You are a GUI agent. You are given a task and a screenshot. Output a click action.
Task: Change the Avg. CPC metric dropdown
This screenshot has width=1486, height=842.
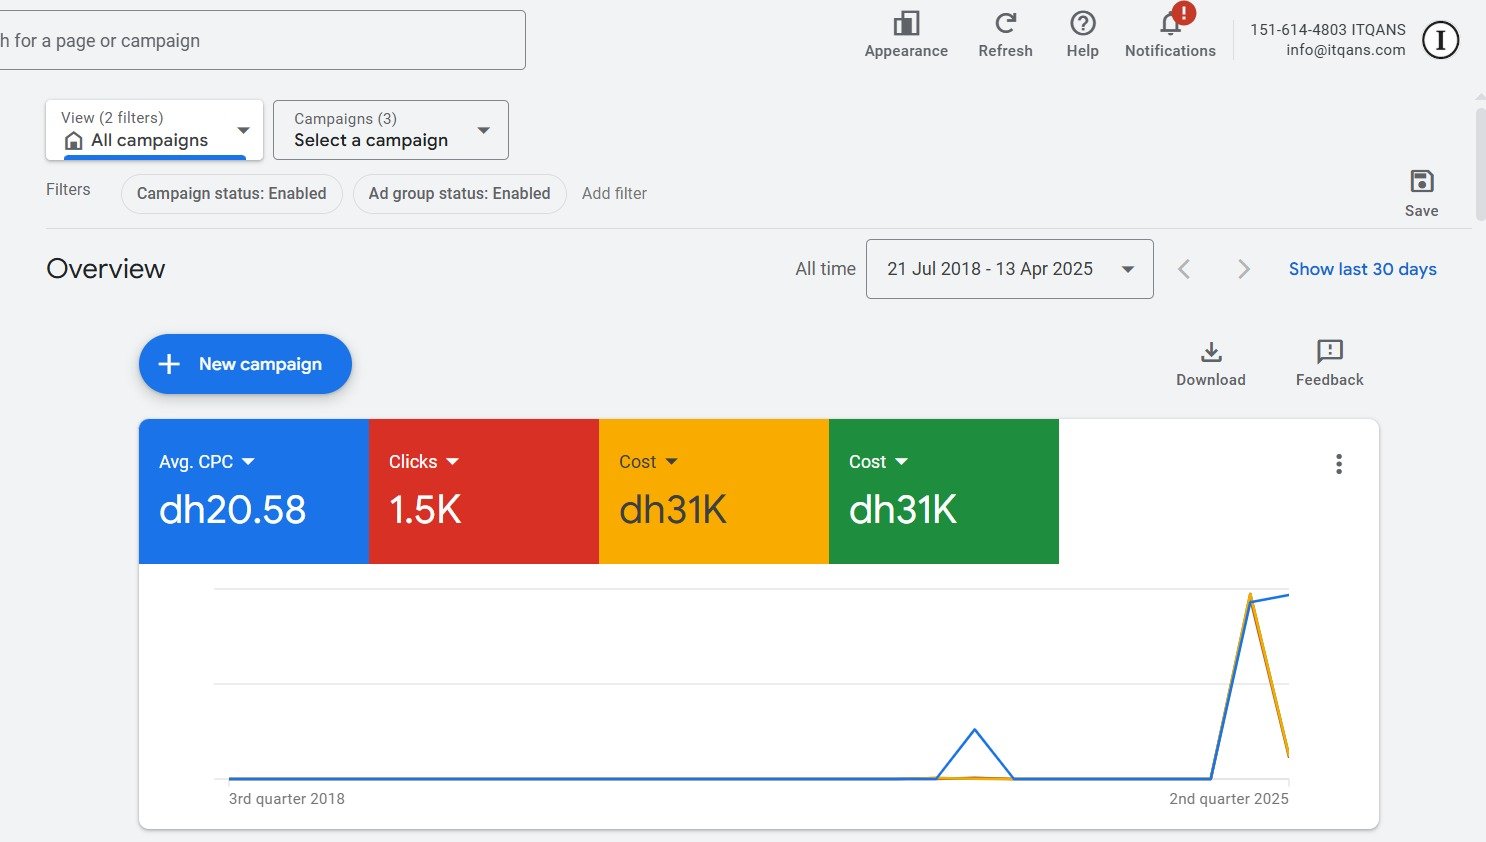207,462
